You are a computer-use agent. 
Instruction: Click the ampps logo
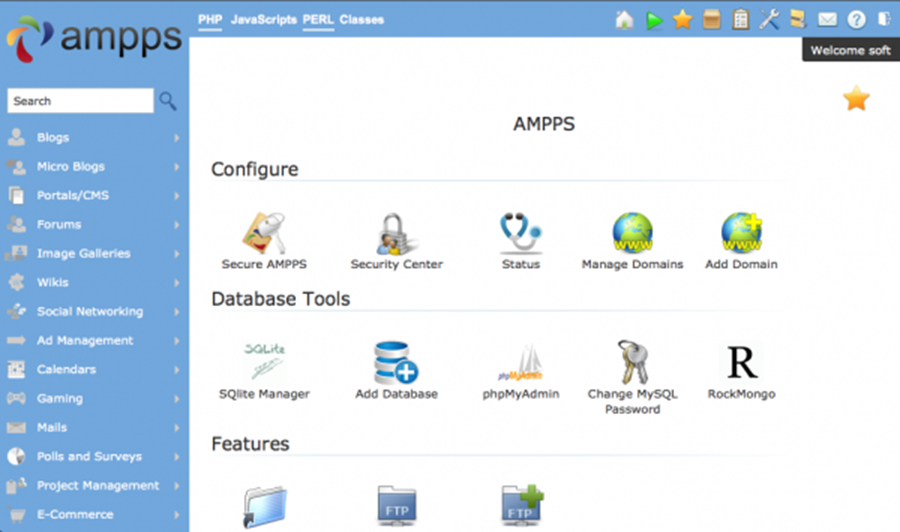coord(93,39)
